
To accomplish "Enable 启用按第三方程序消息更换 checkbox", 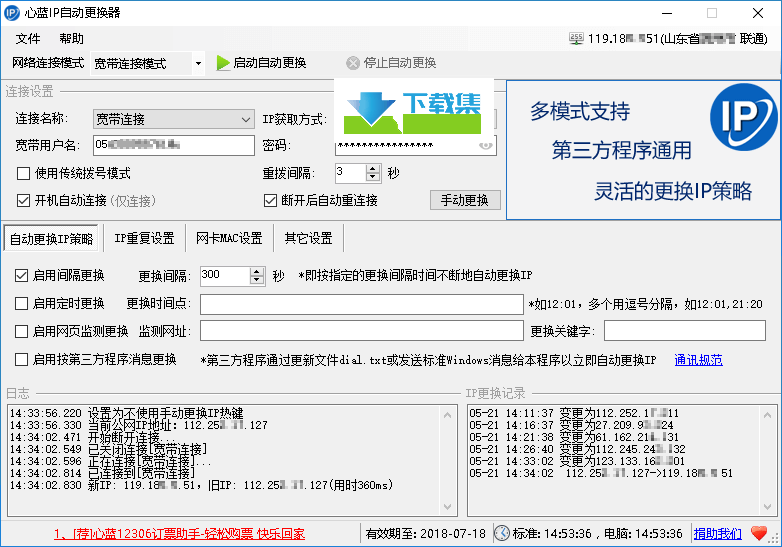I will tap(21, 360).
